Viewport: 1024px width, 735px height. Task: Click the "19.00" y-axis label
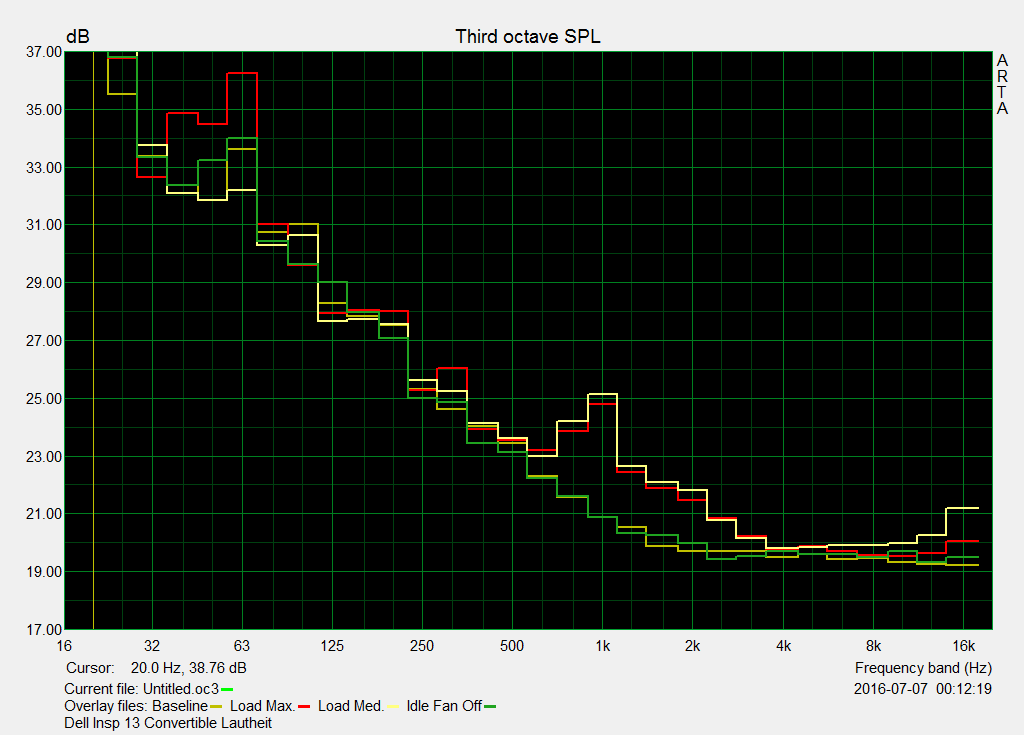click(x=44, y=572)
